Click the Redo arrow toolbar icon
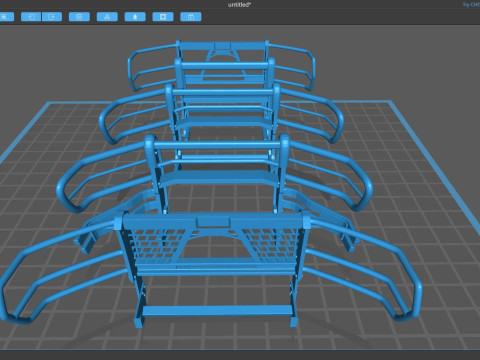This screenshot has height=360, width=480. (x=52, y=17)
